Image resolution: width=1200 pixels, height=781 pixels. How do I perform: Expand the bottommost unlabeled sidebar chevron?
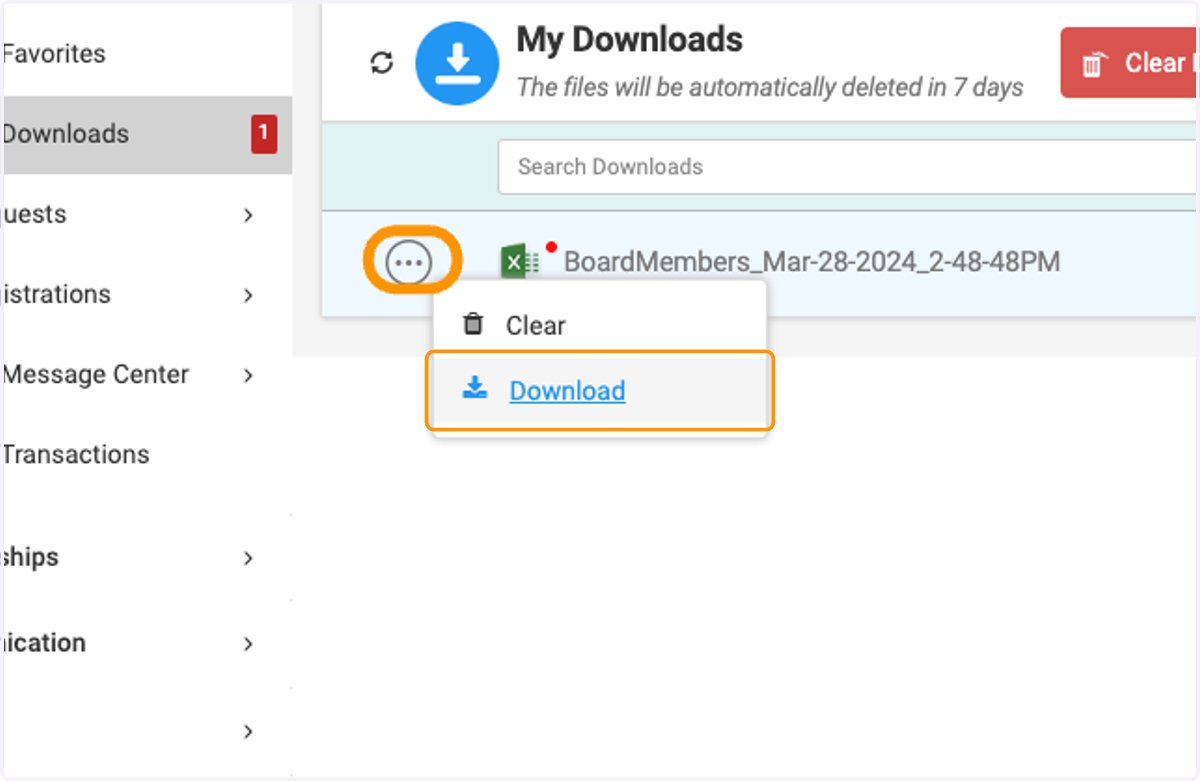[248, 732]
